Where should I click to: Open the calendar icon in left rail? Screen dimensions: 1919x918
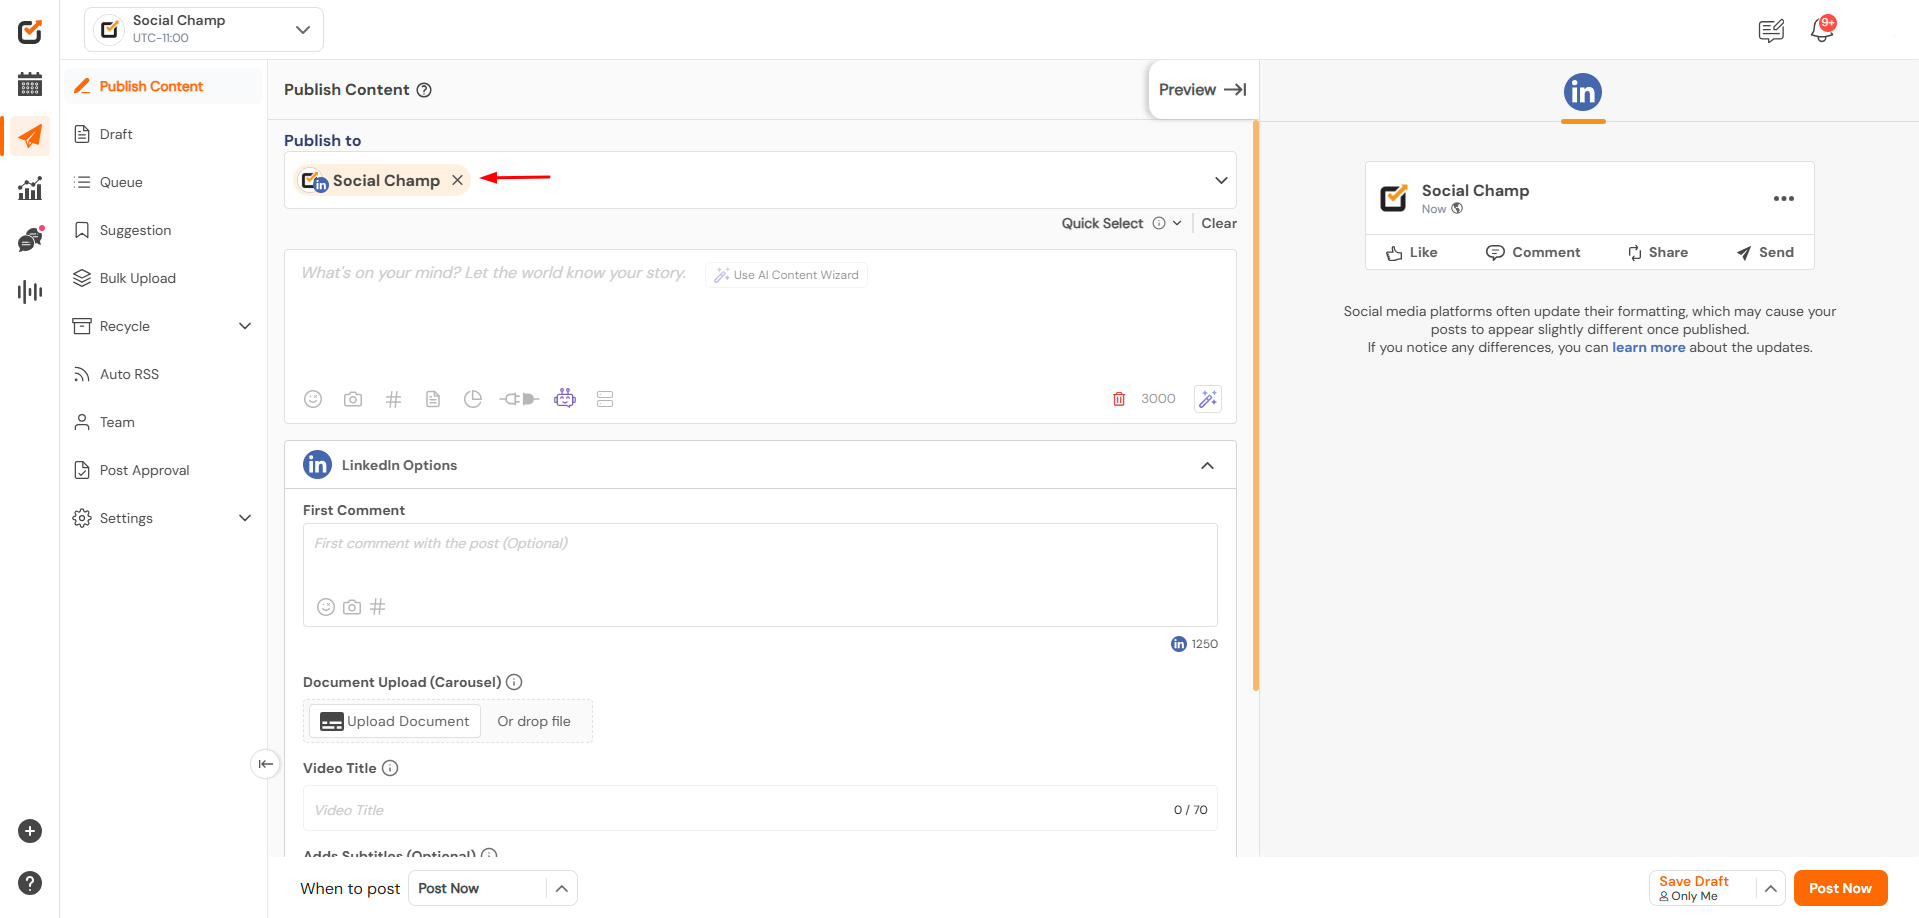click(x=30, y=84)
